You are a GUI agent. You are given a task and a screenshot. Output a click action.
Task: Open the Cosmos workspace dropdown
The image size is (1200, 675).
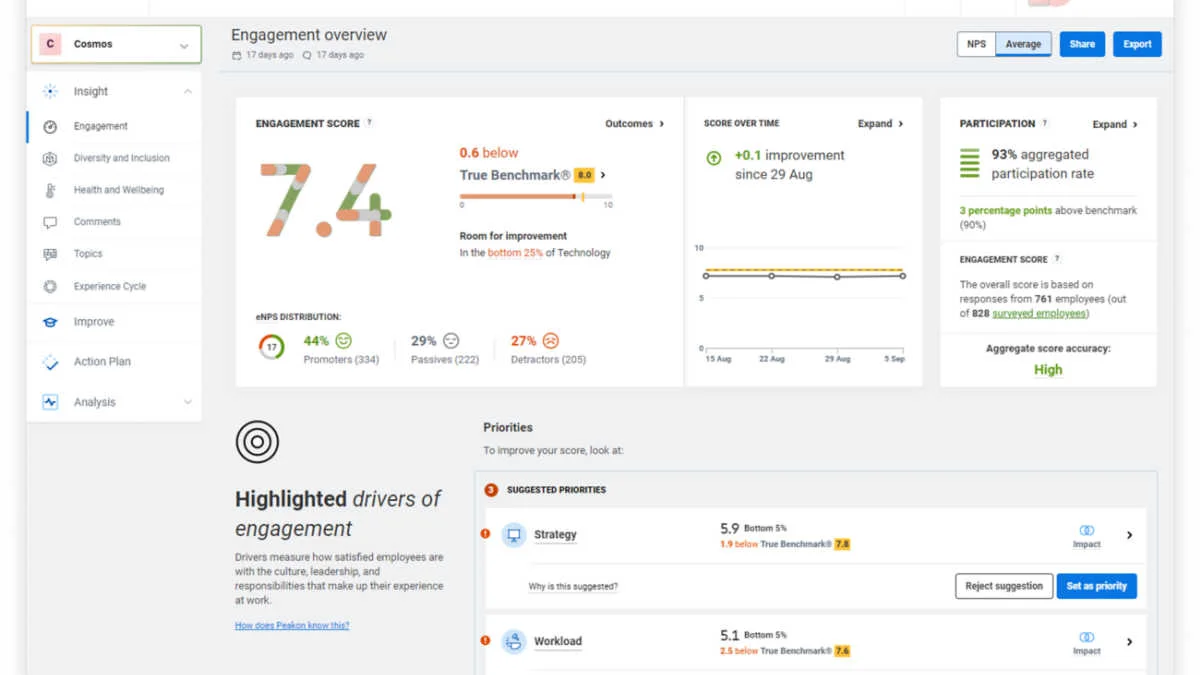184,44
